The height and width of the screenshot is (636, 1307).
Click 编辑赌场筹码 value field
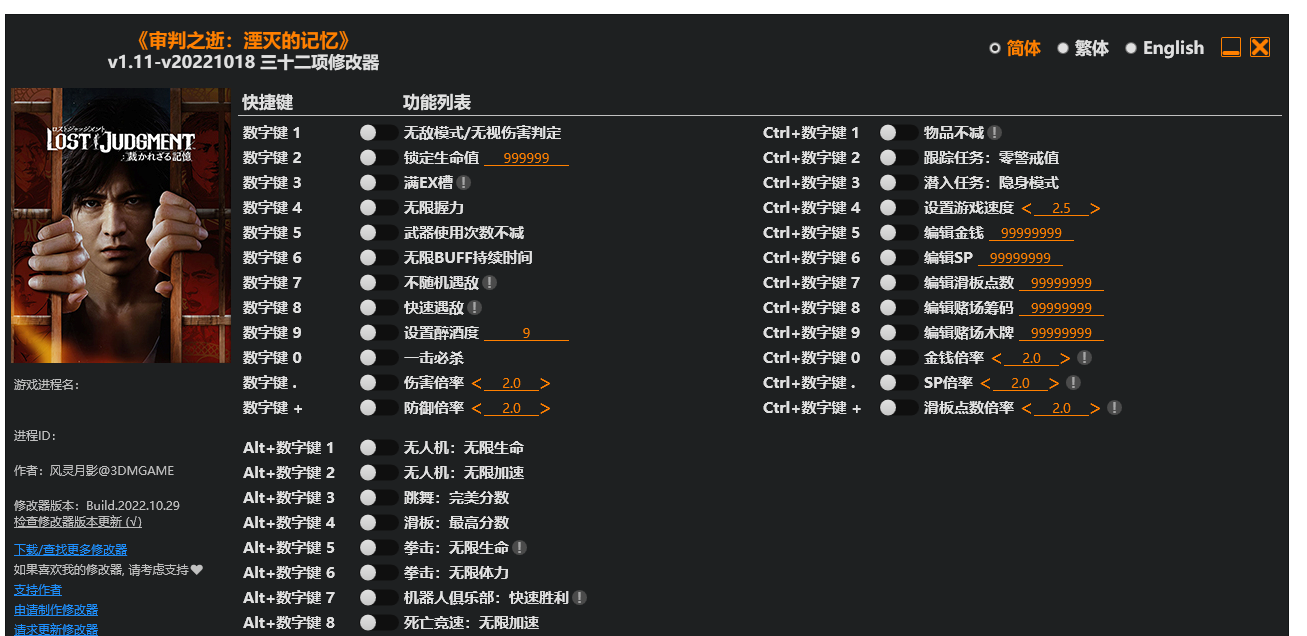(1061, 308)
